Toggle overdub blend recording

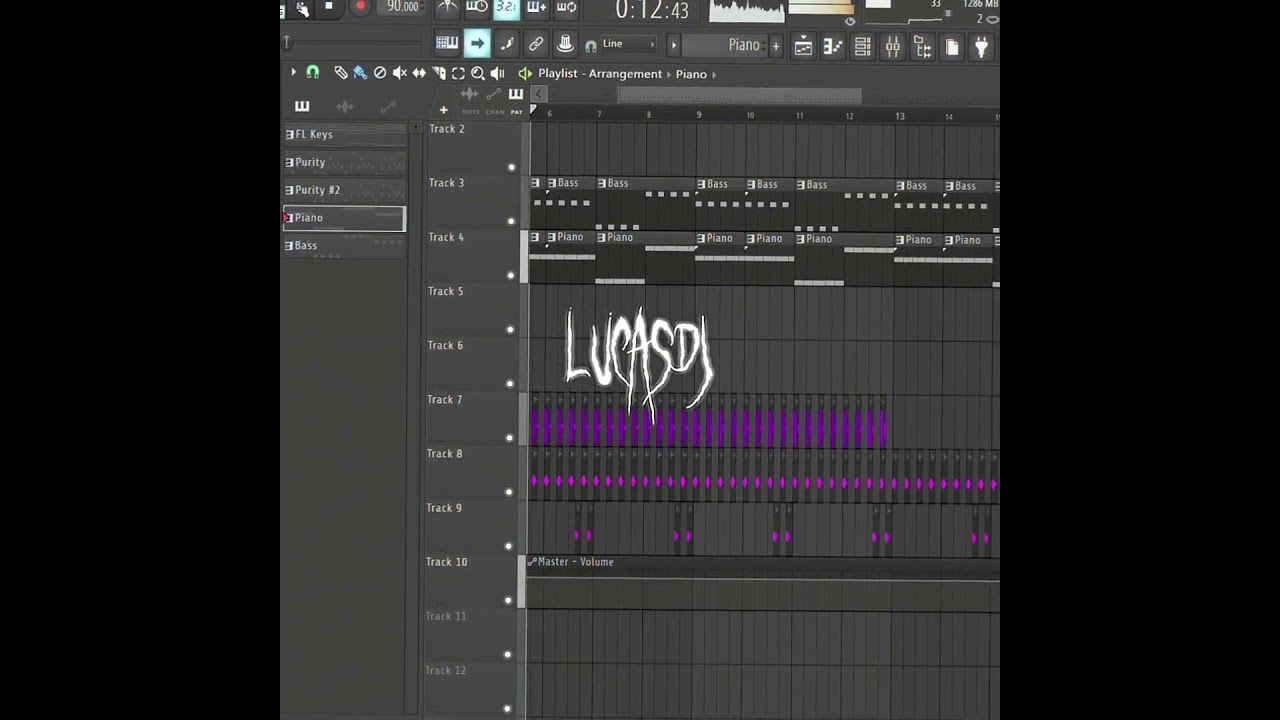(x=536, y=8)
